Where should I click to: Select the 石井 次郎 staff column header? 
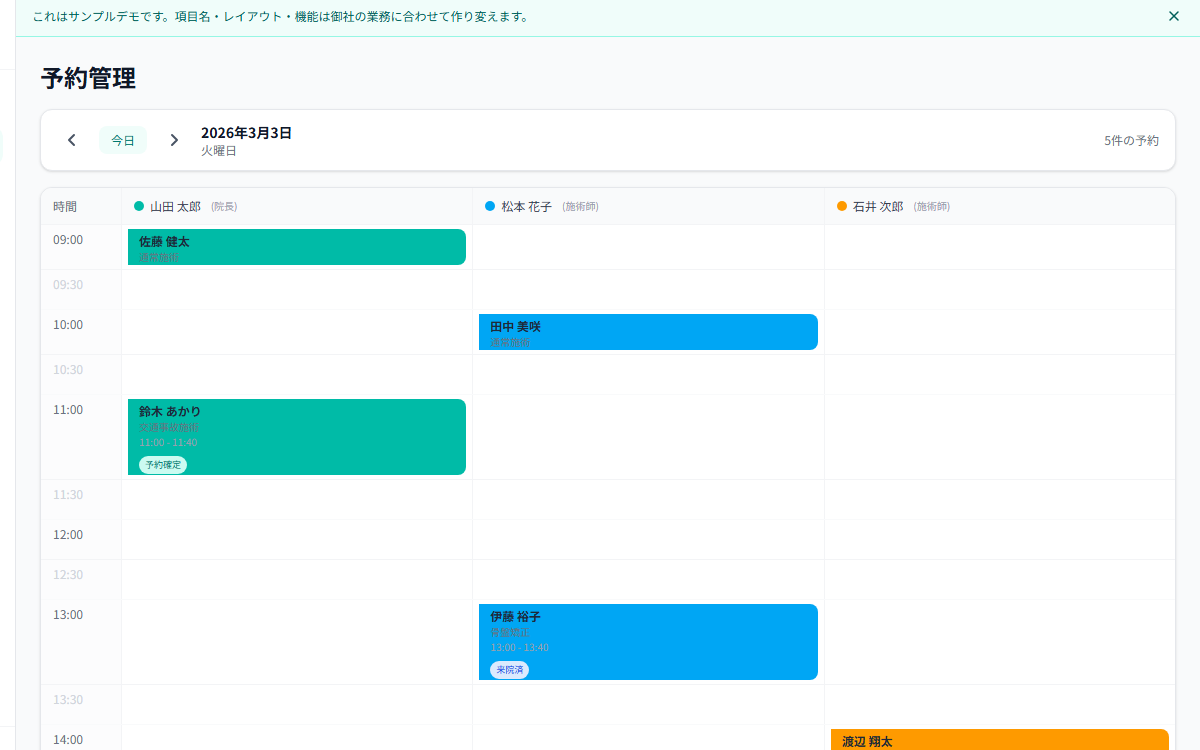tap(1000, 206)
